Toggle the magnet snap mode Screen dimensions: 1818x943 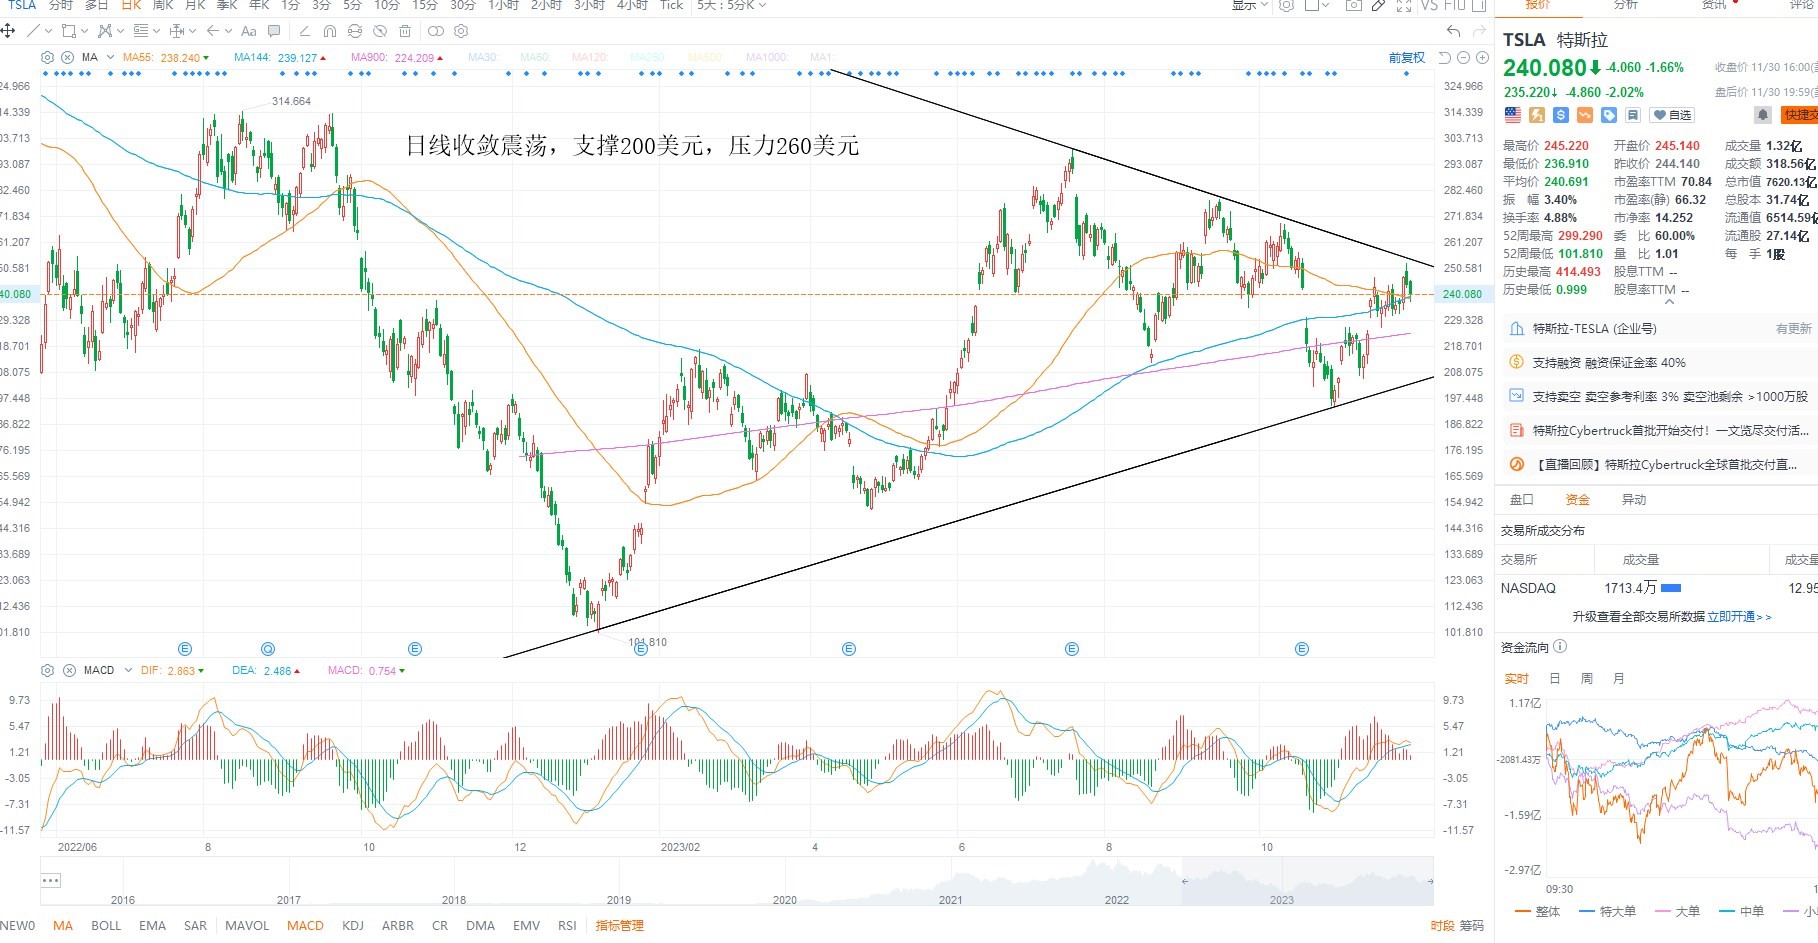(x=330, y=31)
